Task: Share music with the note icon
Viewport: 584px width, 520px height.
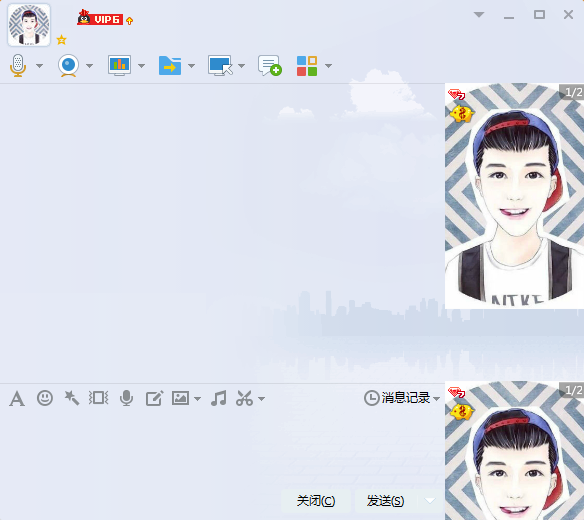Action: click(219, 398)
